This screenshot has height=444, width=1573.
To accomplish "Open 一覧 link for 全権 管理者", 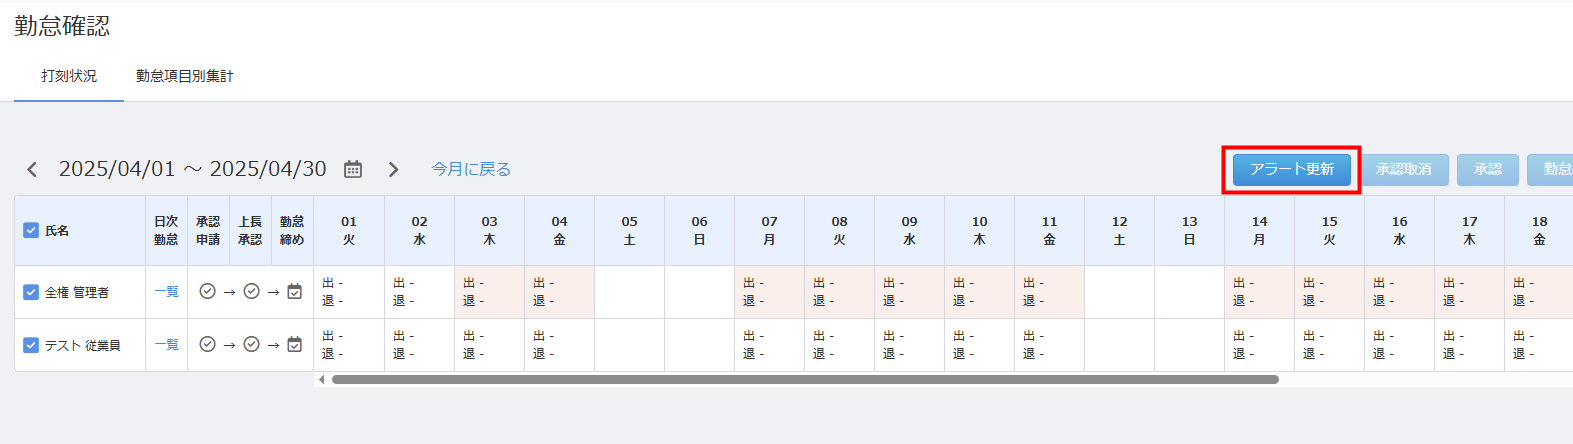I will pyautogui.click(x=167, y=291).
